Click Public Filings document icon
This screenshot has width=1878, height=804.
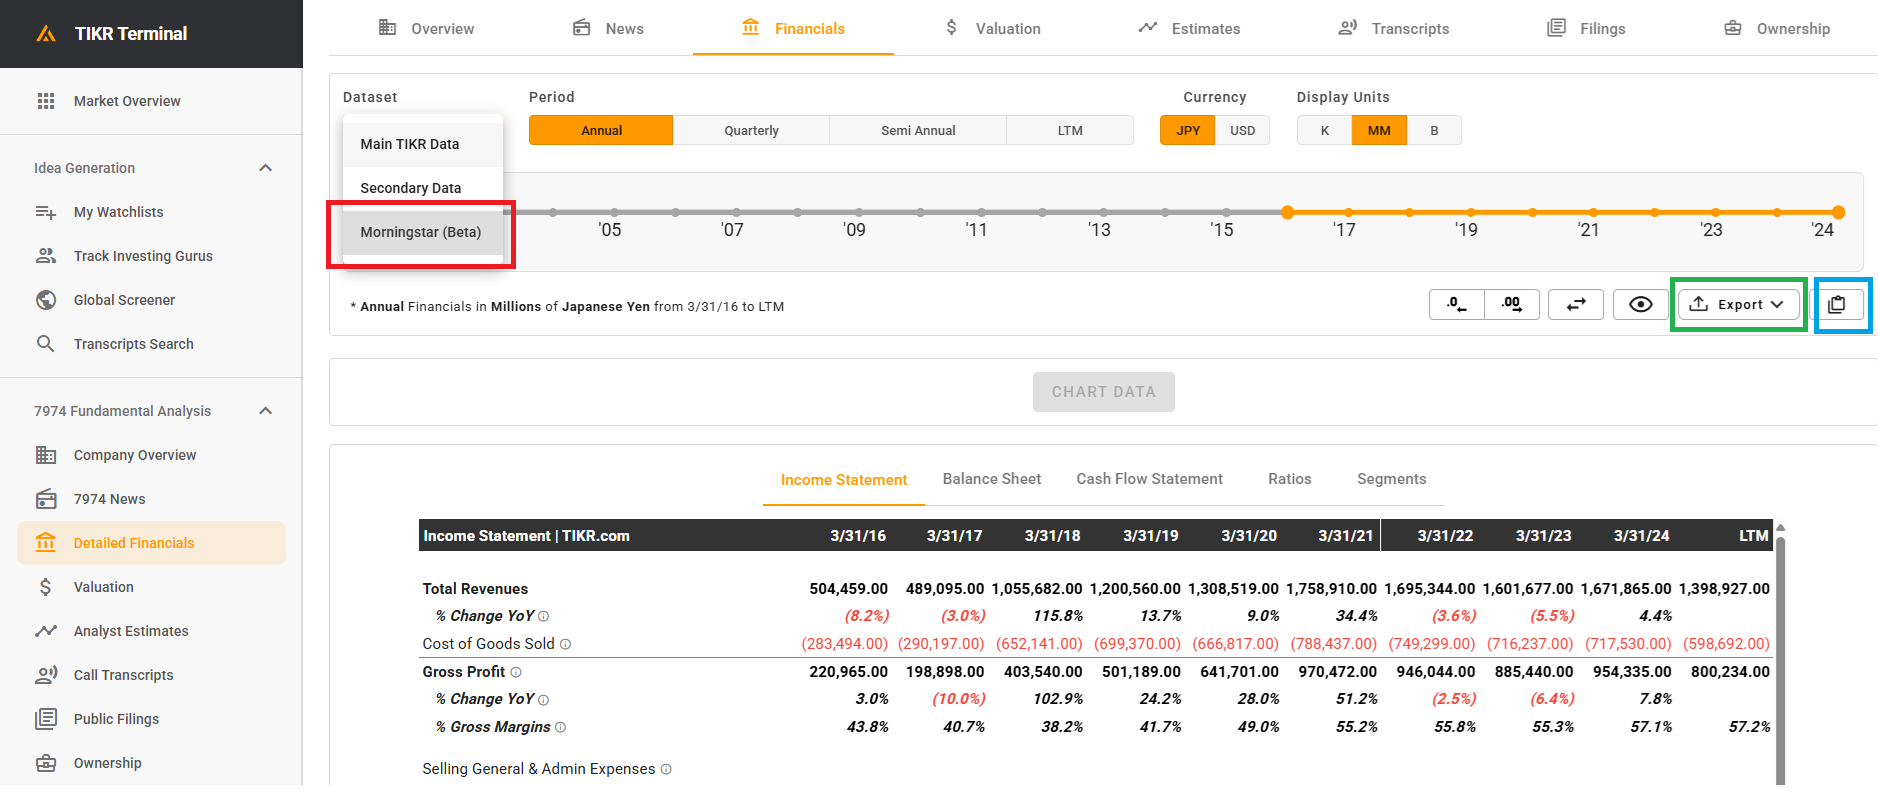coord(46,719)
